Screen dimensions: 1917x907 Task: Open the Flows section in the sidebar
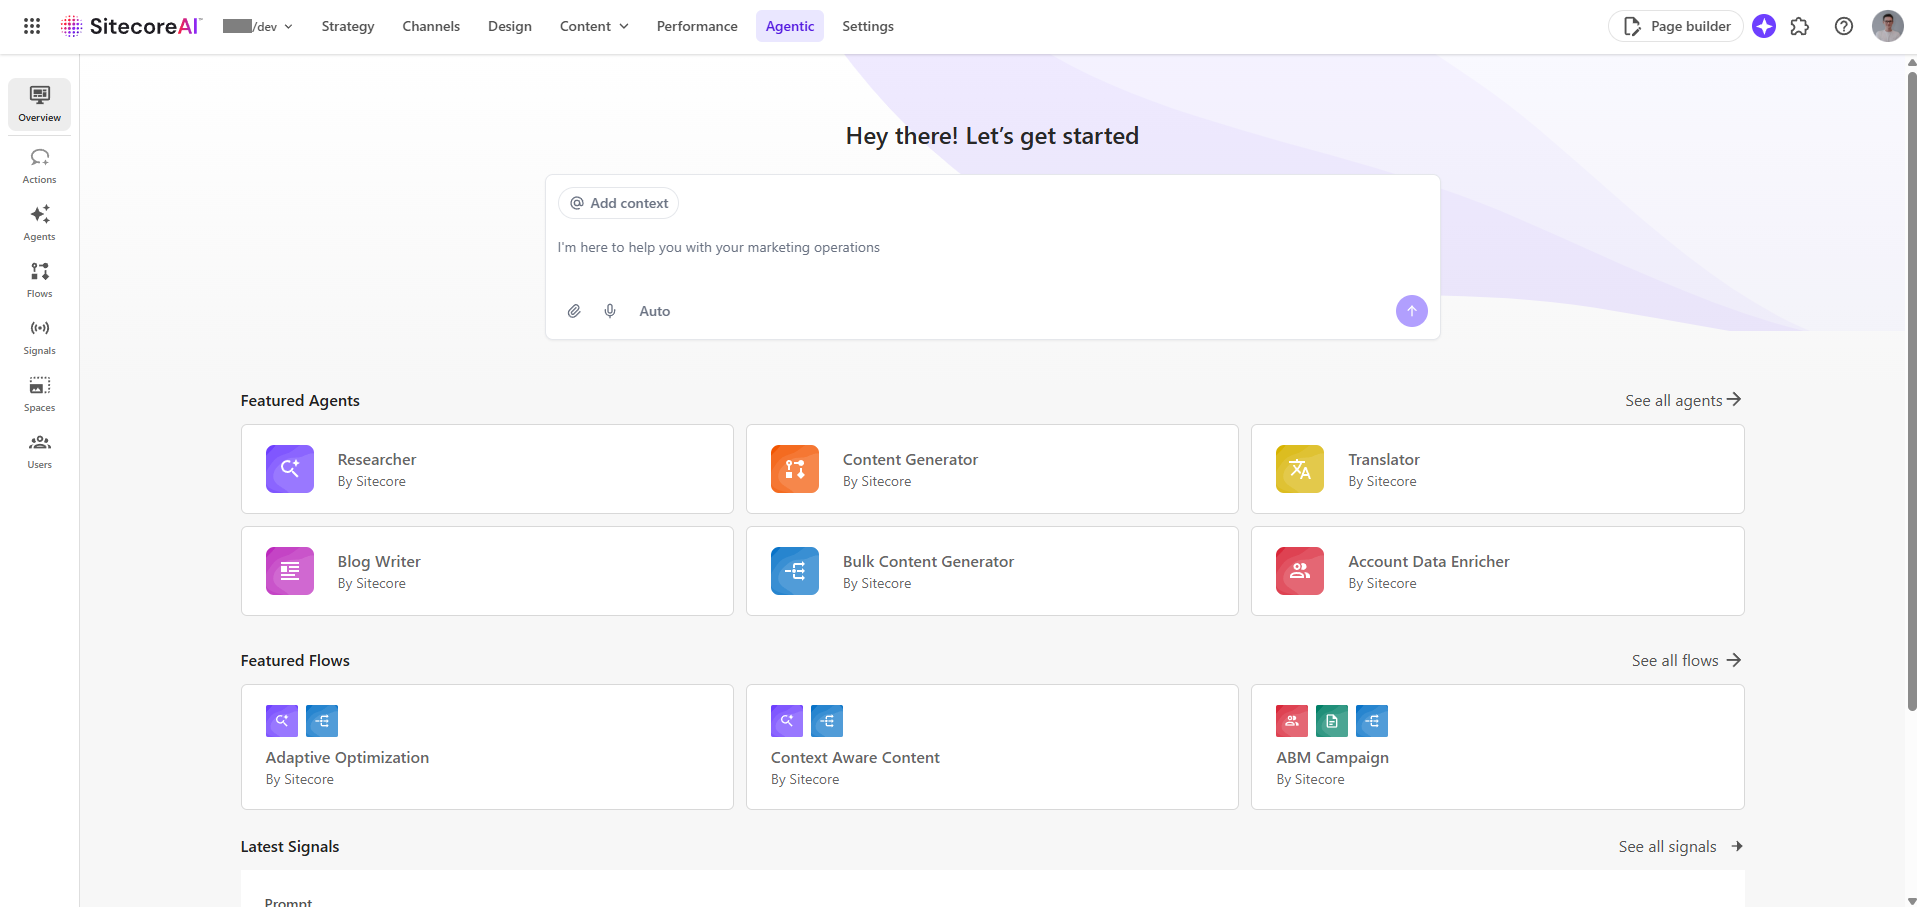point(39,279)
